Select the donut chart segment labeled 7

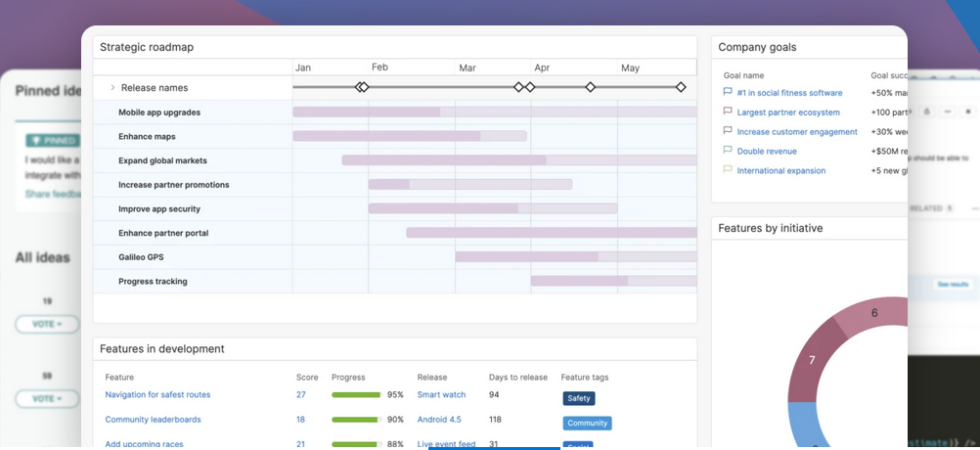[x=810, y=362]
